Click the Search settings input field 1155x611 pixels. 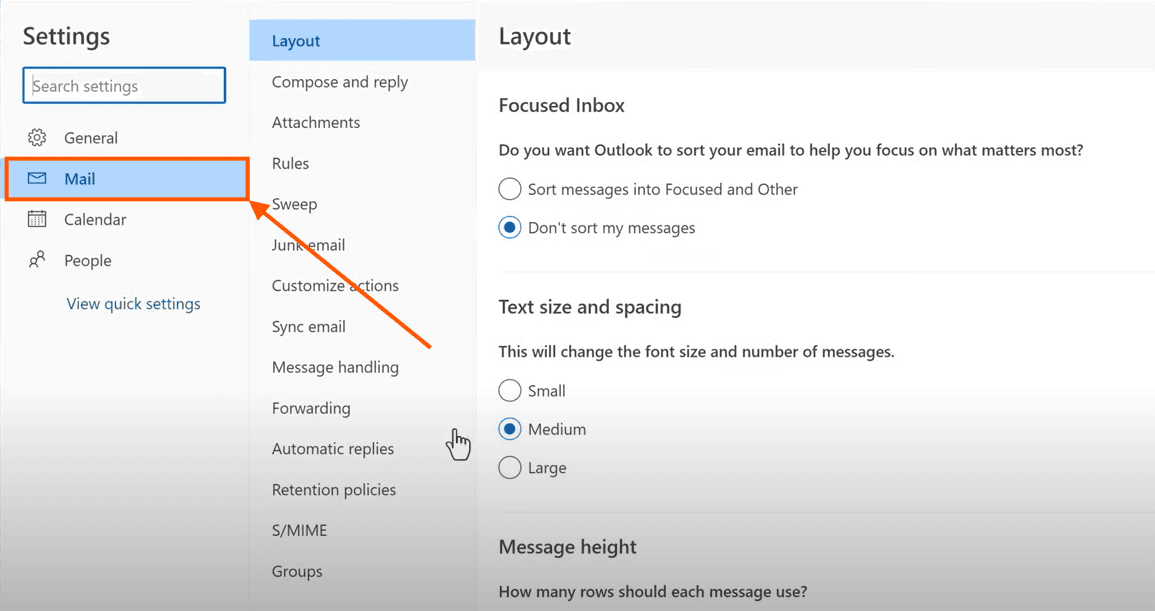point(123,85)
